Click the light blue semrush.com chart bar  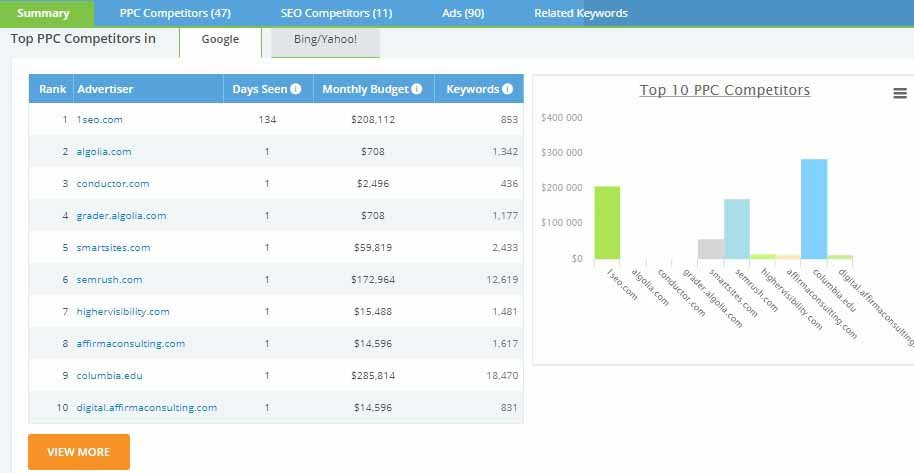[x=737, y=229]
